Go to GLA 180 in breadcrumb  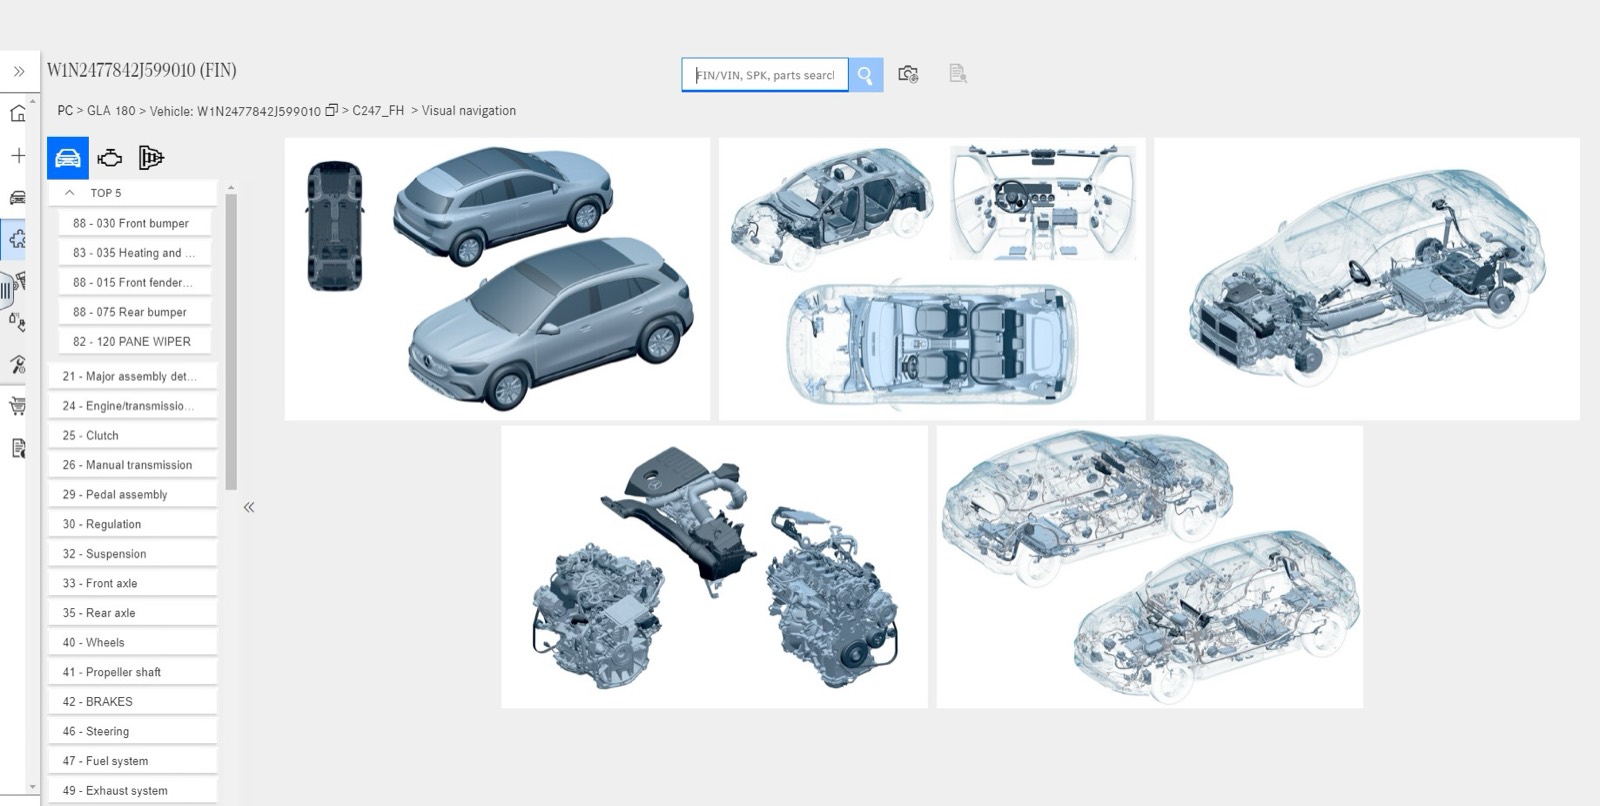pyautogui.click(x=111, y=111)
